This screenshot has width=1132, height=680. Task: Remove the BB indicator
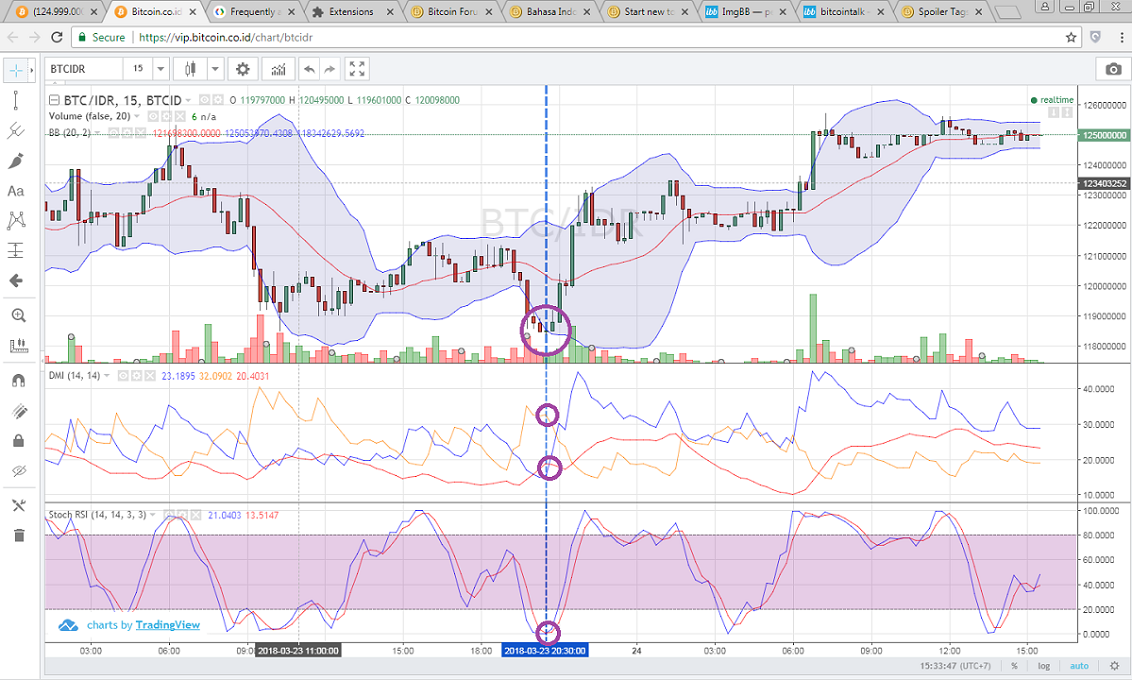tap(141, 133)
